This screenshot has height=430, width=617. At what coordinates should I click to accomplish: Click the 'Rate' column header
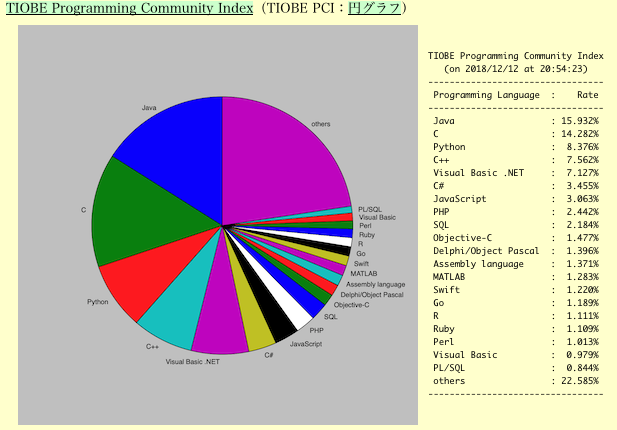click(x=587, y=95)
